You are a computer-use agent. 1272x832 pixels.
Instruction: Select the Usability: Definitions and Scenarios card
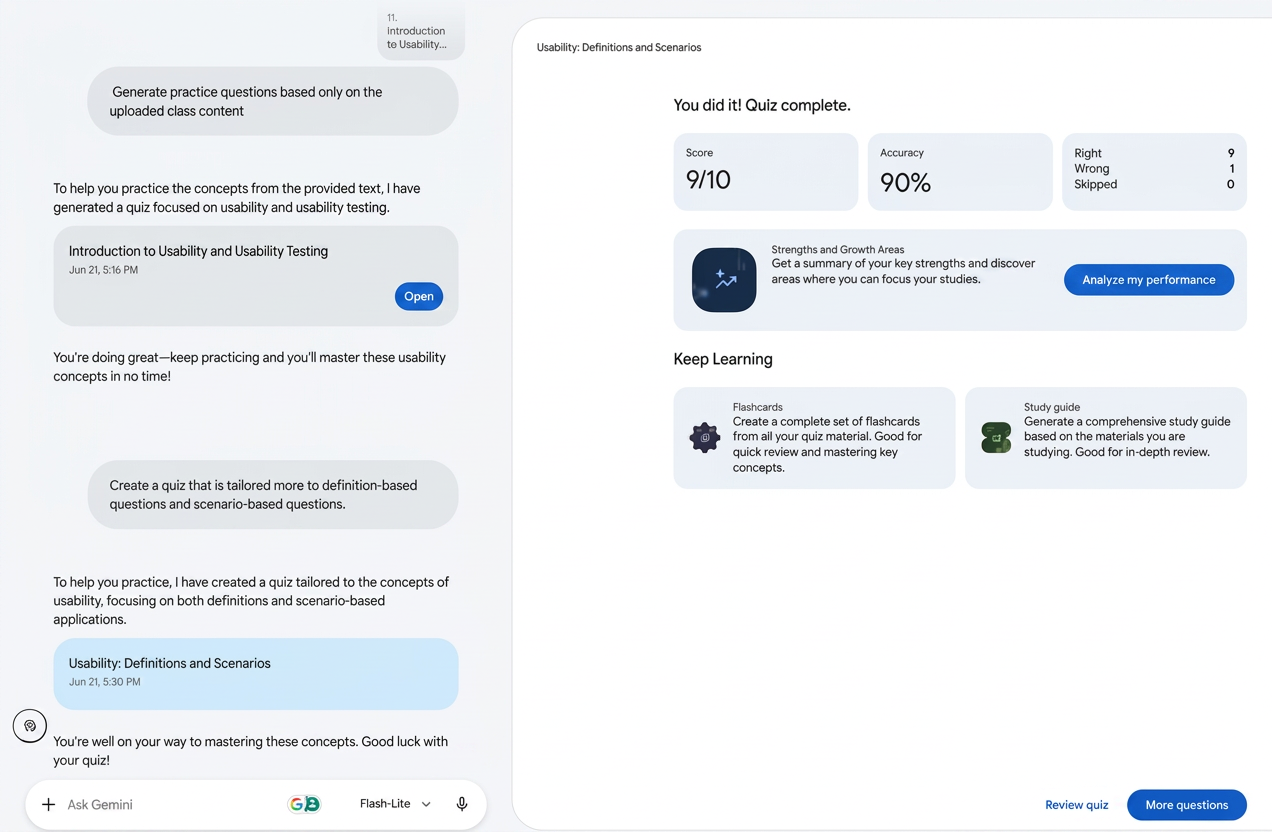point(256,674)
